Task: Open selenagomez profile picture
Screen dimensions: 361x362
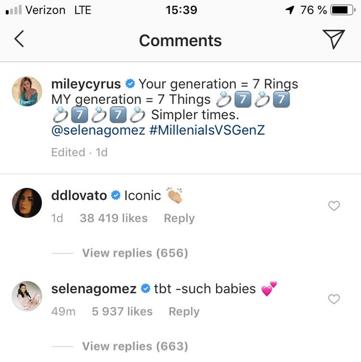Action: (27, 296)
